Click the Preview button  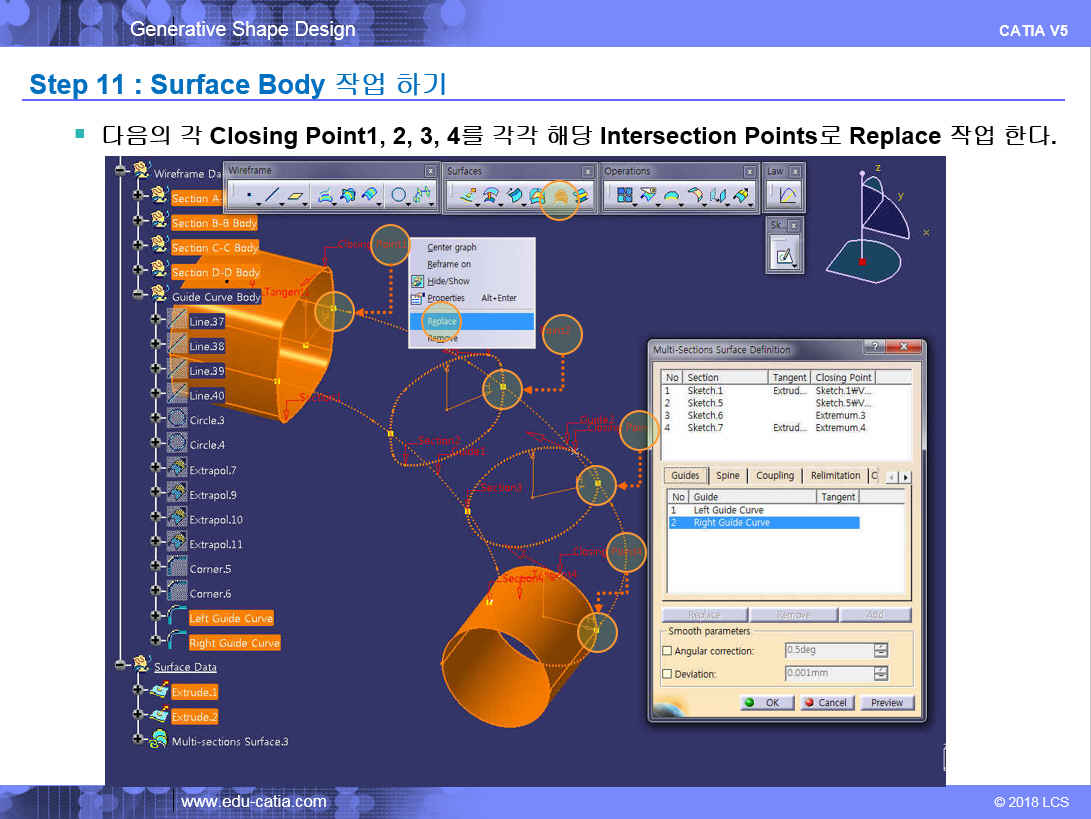coord(886,703)
